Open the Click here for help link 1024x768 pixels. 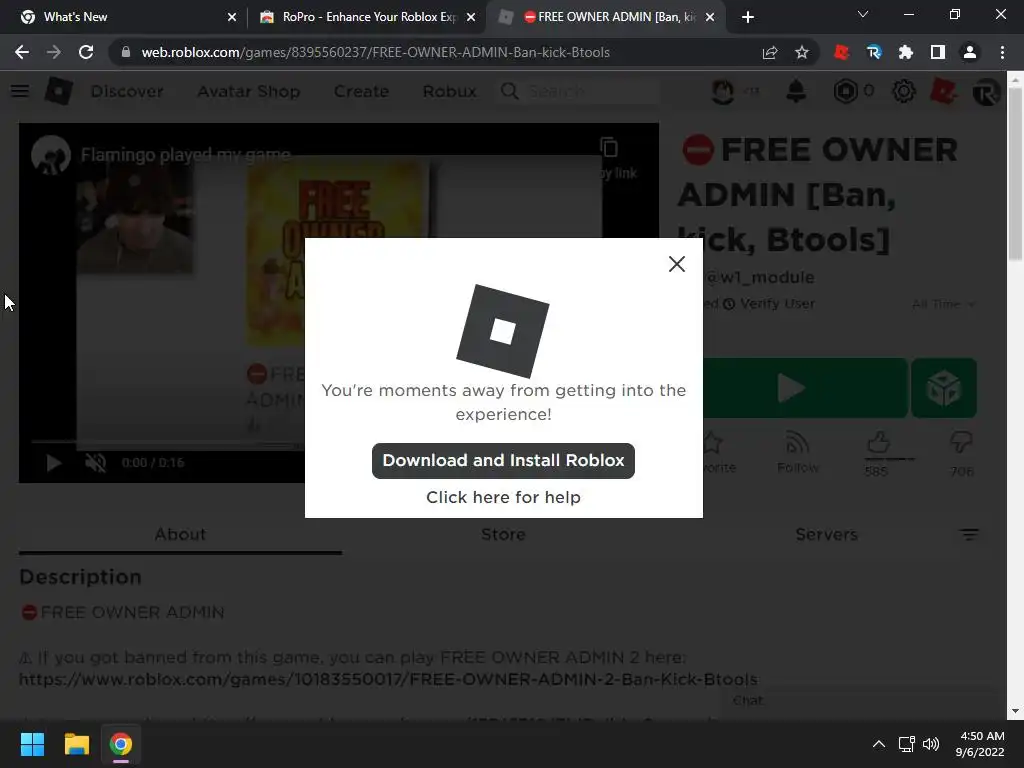(503, 497)
